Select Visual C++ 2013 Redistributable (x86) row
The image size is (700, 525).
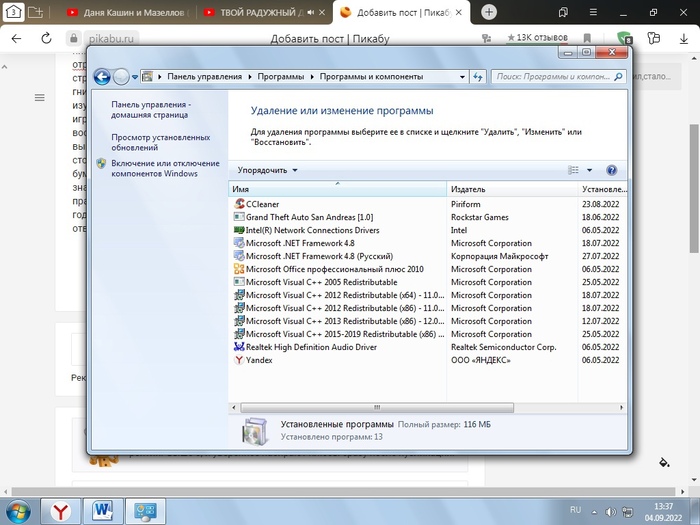(x=428, y=321)
